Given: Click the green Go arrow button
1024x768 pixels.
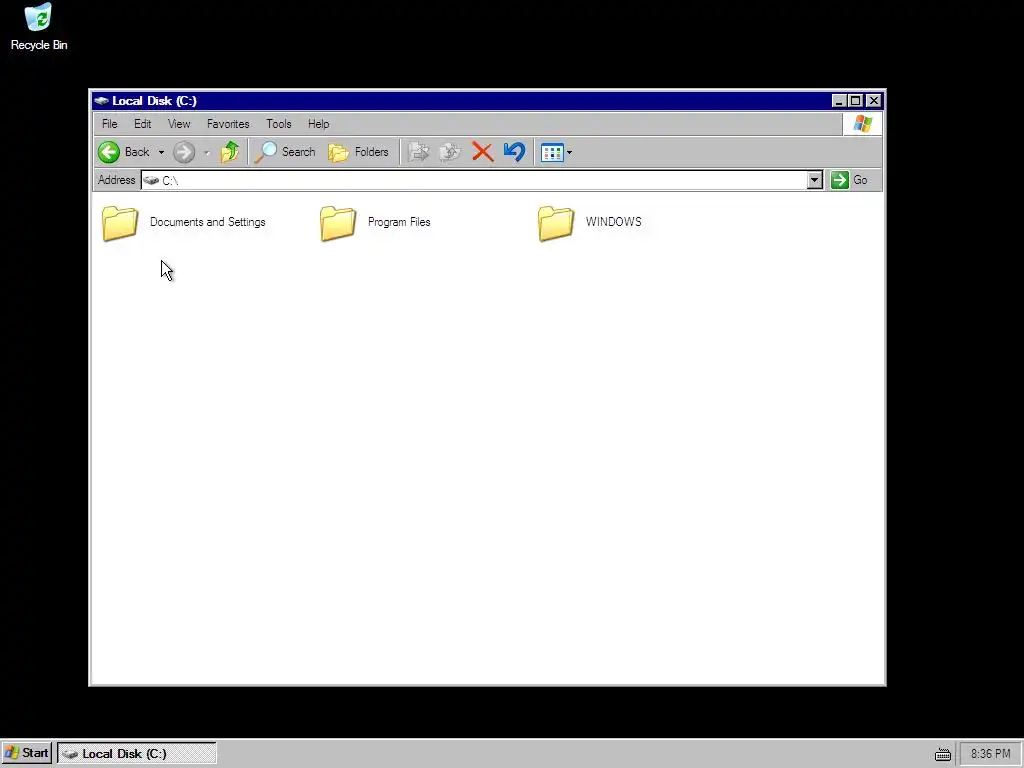Looking at the screenshot, I should point(840,180).
